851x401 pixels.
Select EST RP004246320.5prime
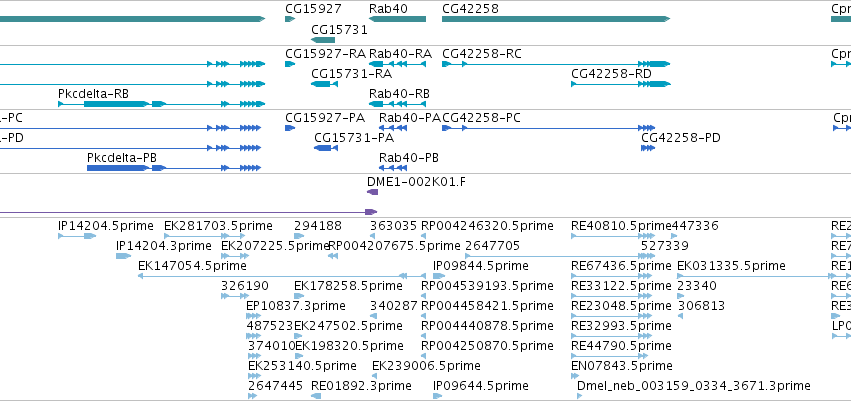click(x=423, y=235)
